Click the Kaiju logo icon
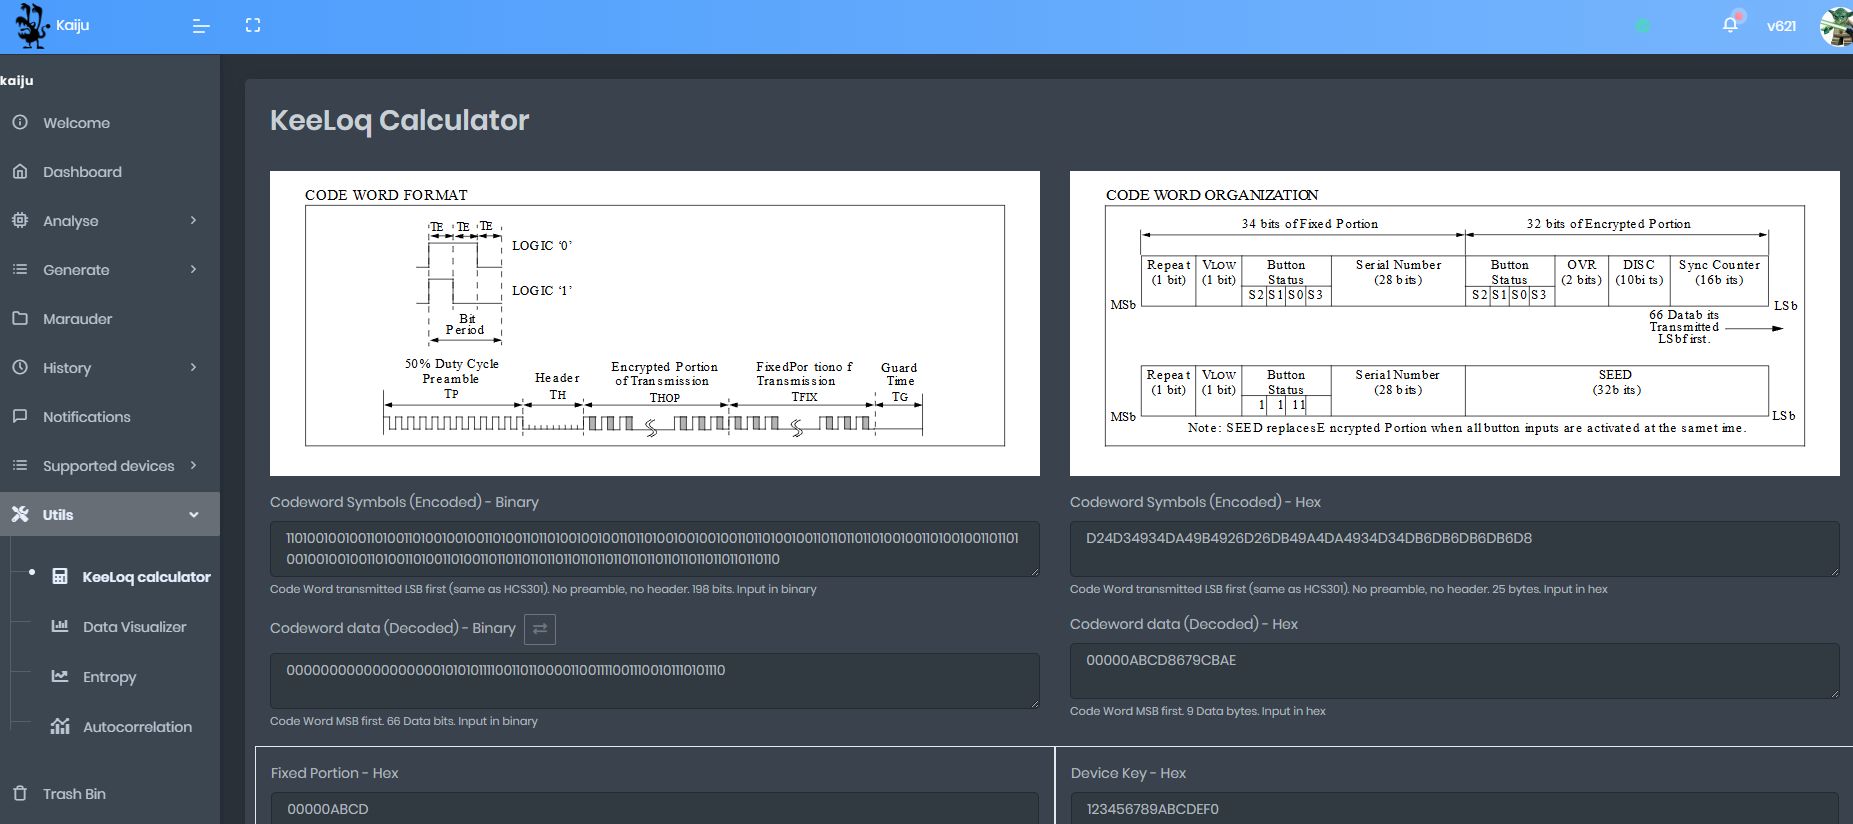Viewport: 1853px width, 824px height. pos(32,26)
